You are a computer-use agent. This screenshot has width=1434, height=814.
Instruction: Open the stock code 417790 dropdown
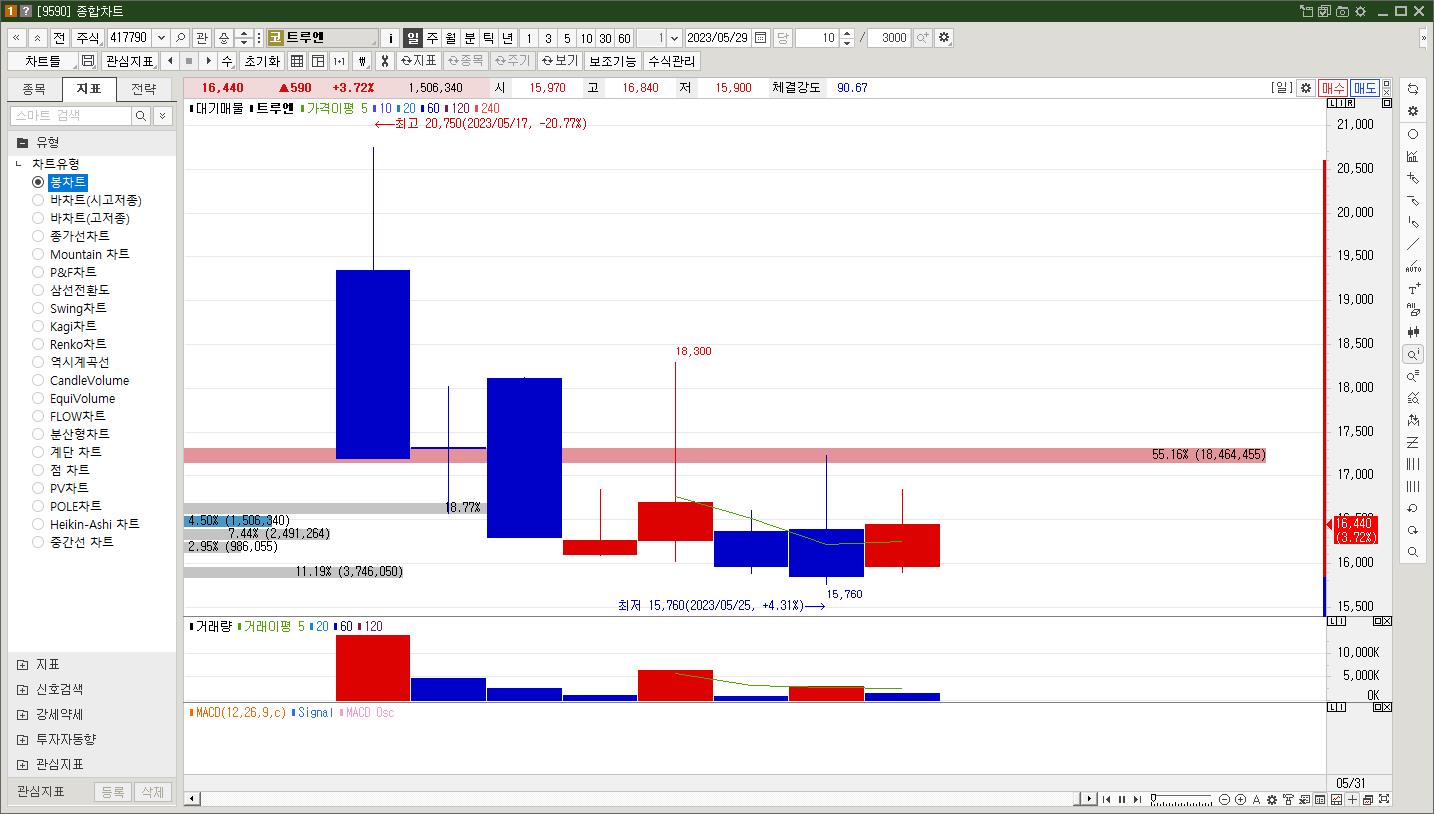pyautogui.click(x=161, y=38)
